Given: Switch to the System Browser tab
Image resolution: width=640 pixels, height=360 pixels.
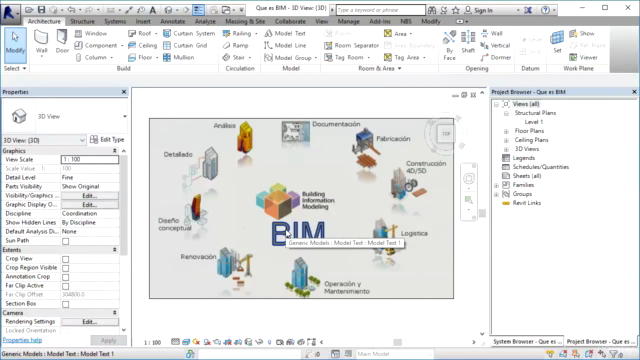Looking at the screenshot, I should pyautogui.click(x=527, y=342).
